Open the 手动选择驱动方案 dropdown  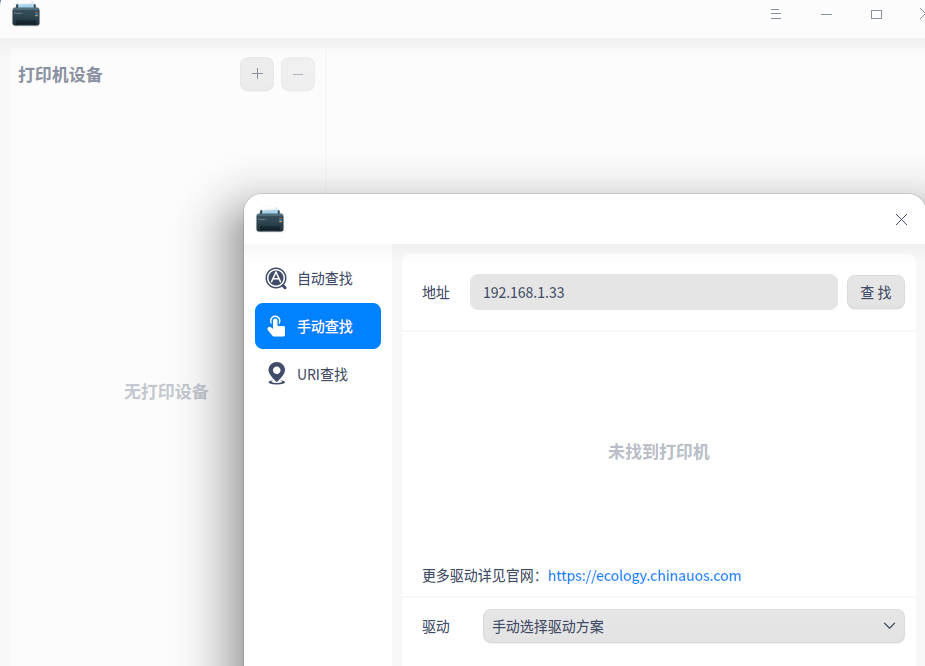click(692, 626)
